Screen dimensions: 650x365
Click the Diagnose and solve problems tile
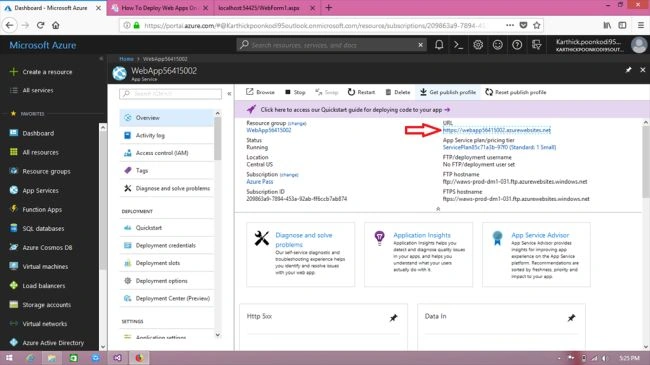point(301,254)
